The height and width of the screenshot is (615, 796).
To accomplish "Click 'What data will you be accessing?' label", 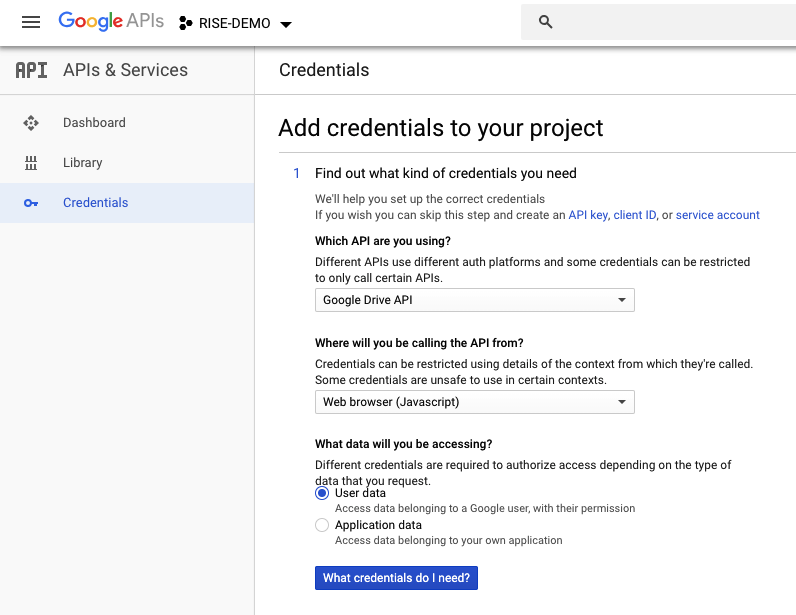I will click(x=404, y=444).
